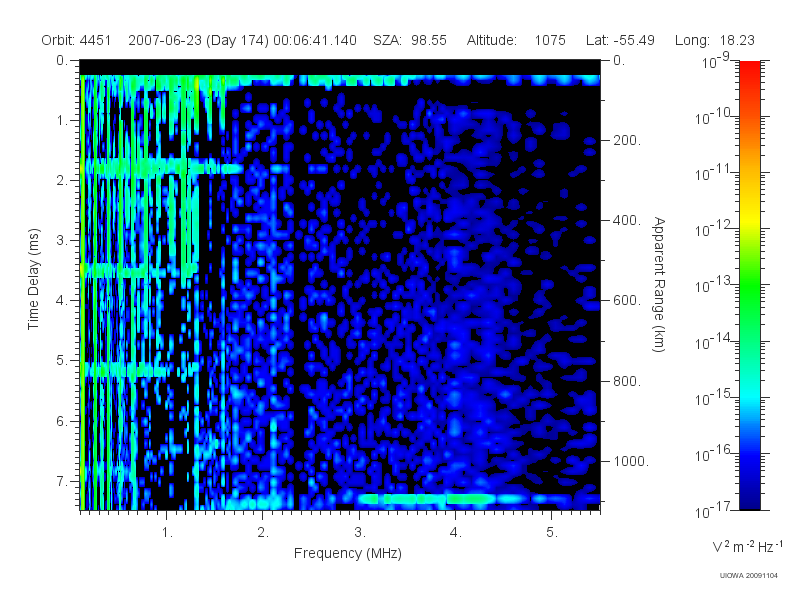Image resolution: width=800 pixels, height=600 pixels.
Task: Click the green echo band near 3.5 ms delay
Action: (x=139, y=270)
